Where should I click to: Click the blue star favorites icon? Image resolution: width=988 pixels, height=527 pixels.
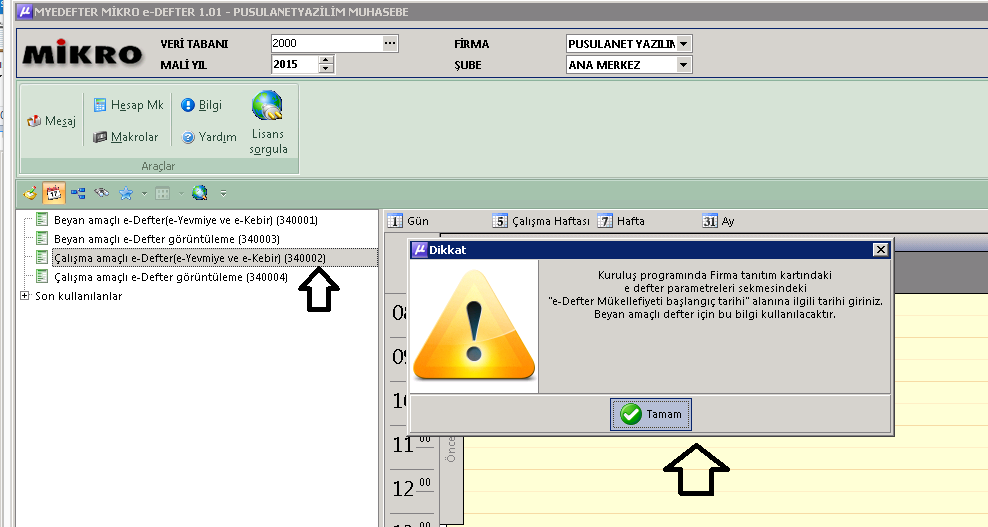pos(126,193)
